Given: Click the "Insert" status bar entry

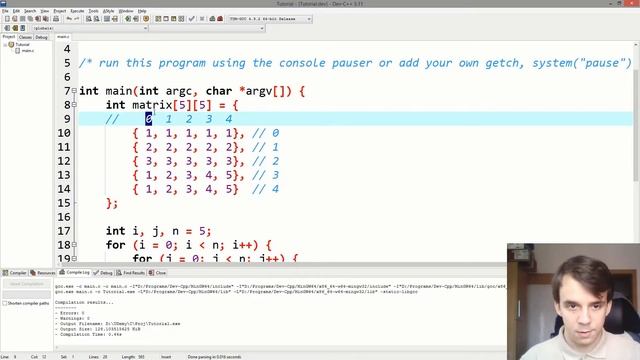Looking at the screenshot, I should [166, 357].
